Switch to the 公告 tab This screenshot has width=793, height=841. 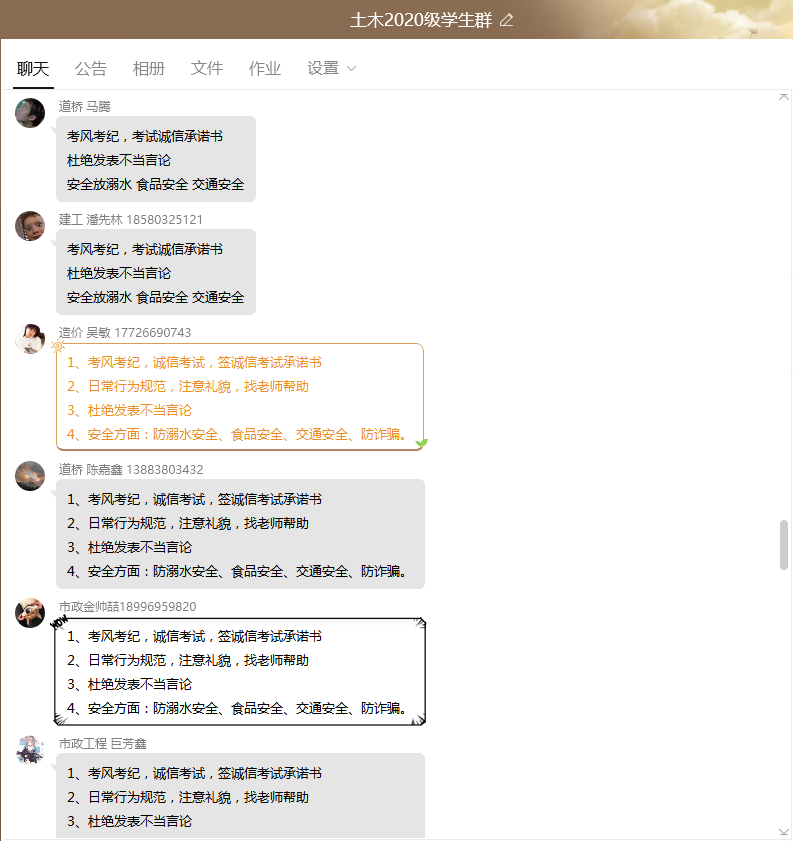[91, 69]
